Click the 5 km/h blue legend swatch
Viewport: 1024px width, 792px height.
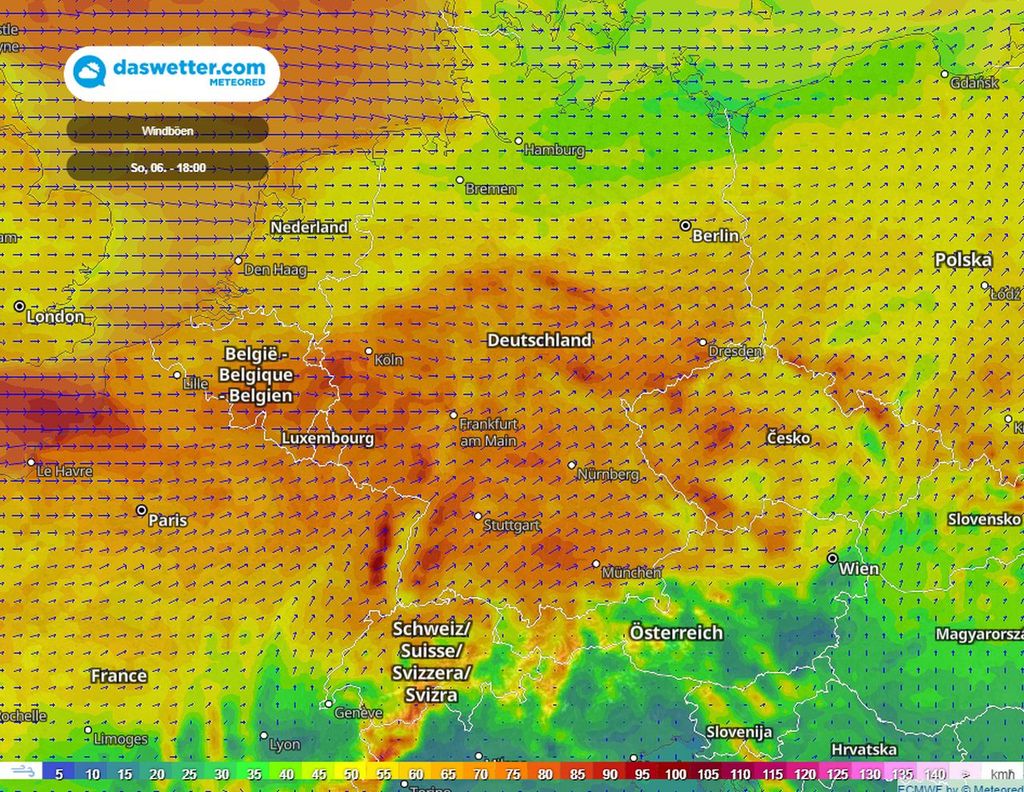[x=59, y=773]
